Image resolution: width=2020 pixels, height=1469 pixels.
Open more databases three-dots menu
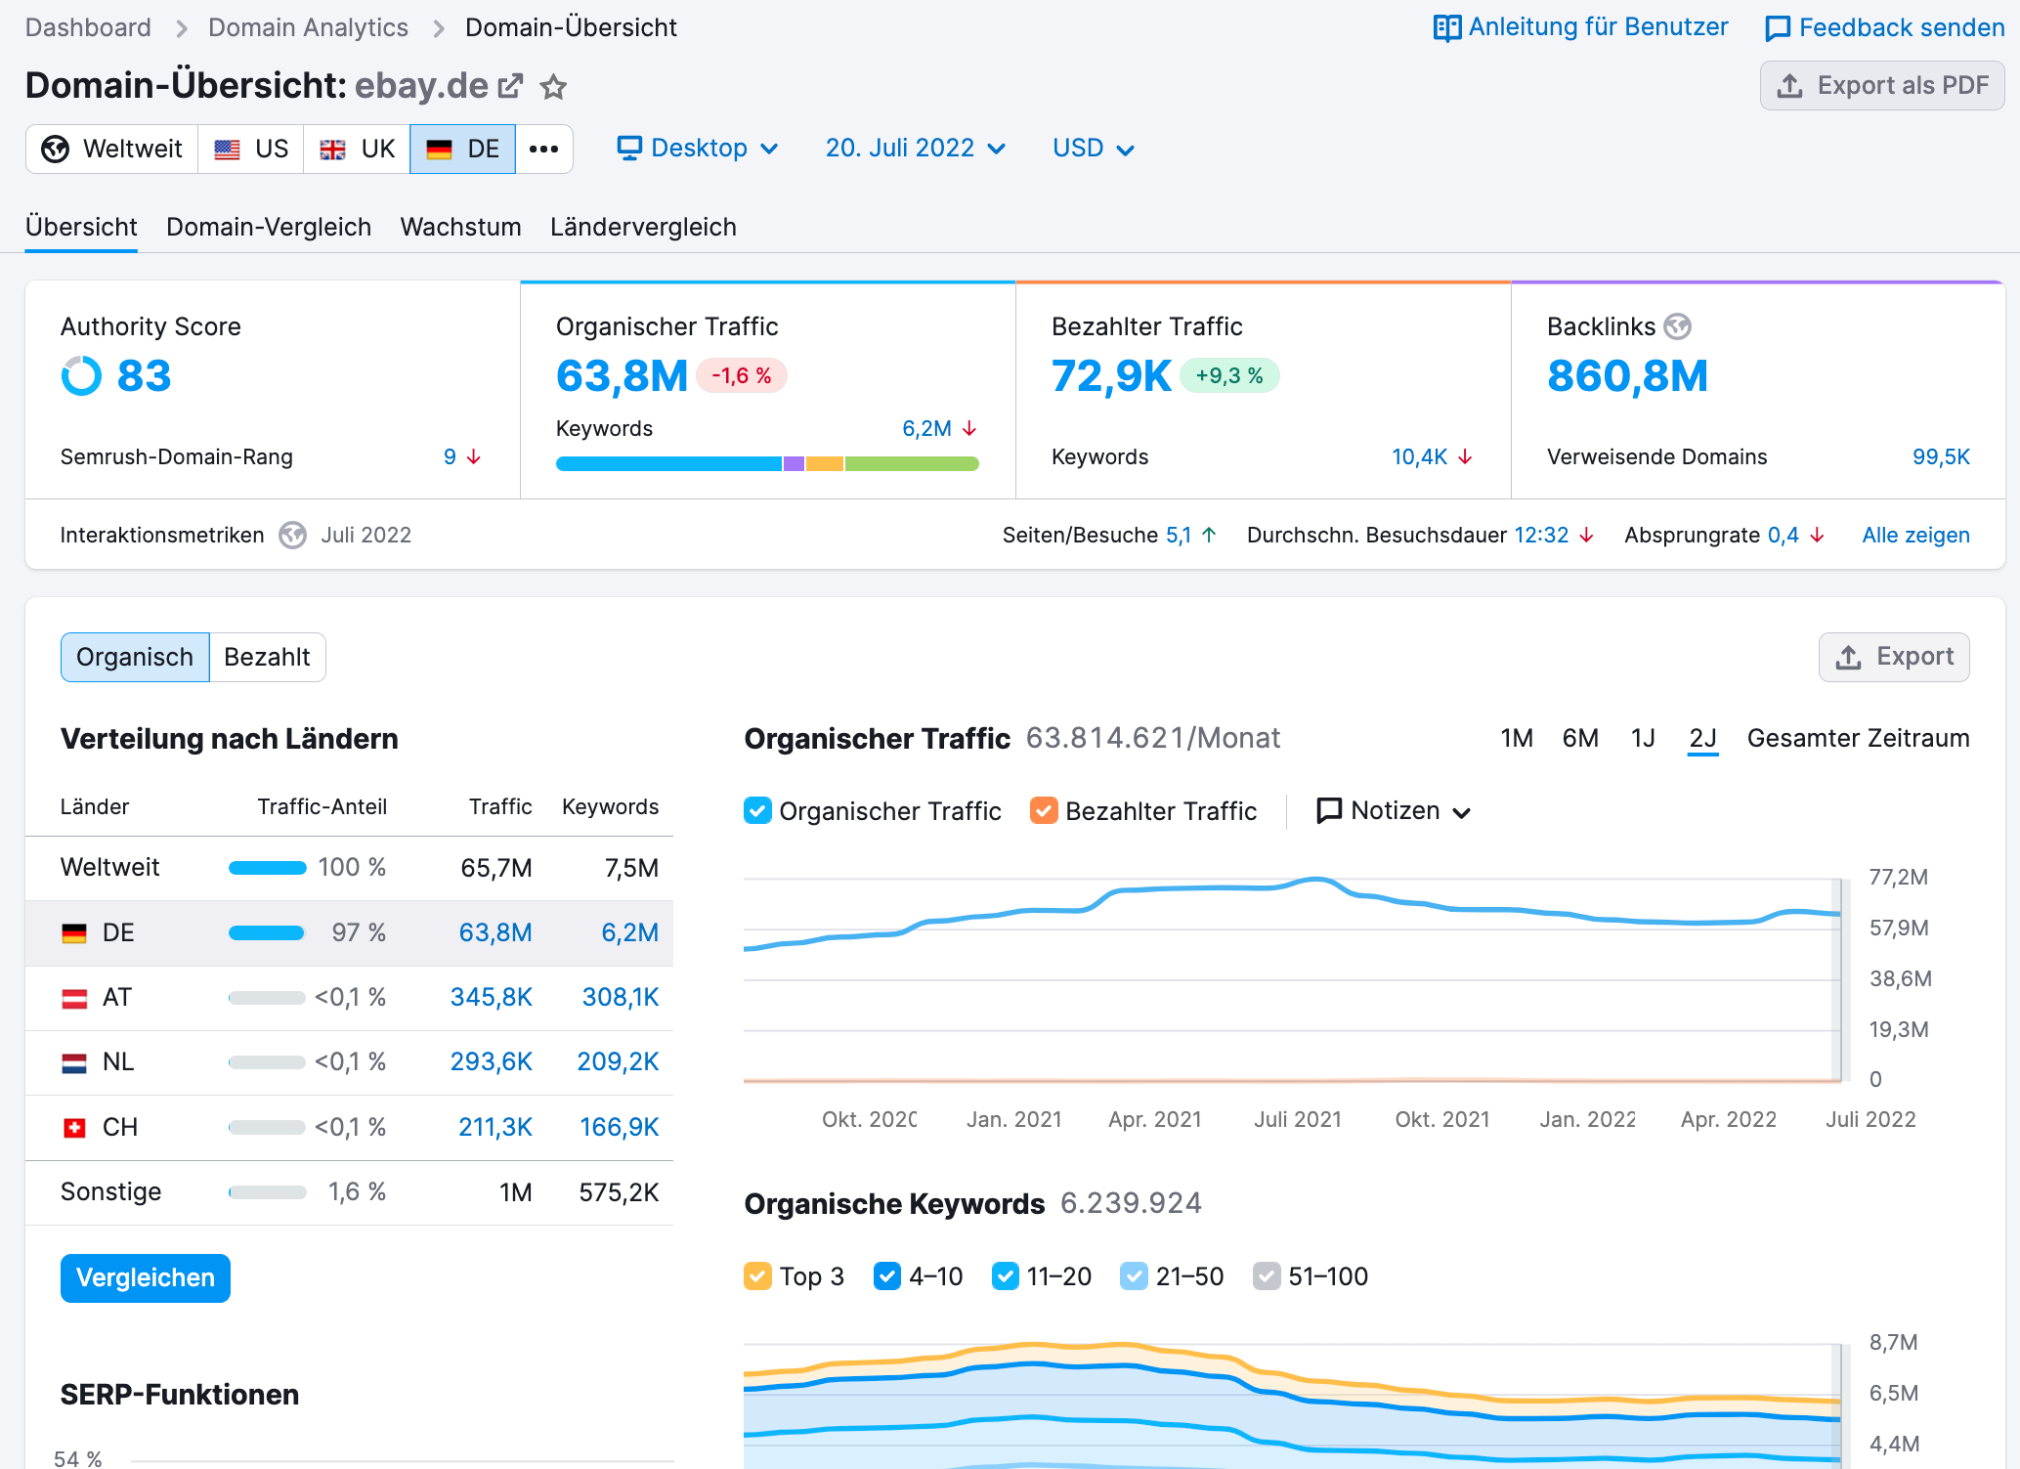544,149
